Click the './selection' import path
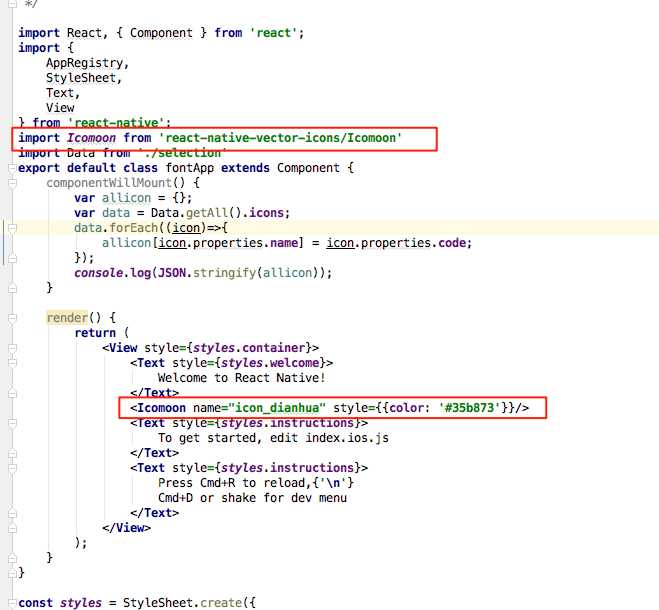This screenshot has width=659, height=610. tap(182, 153)
